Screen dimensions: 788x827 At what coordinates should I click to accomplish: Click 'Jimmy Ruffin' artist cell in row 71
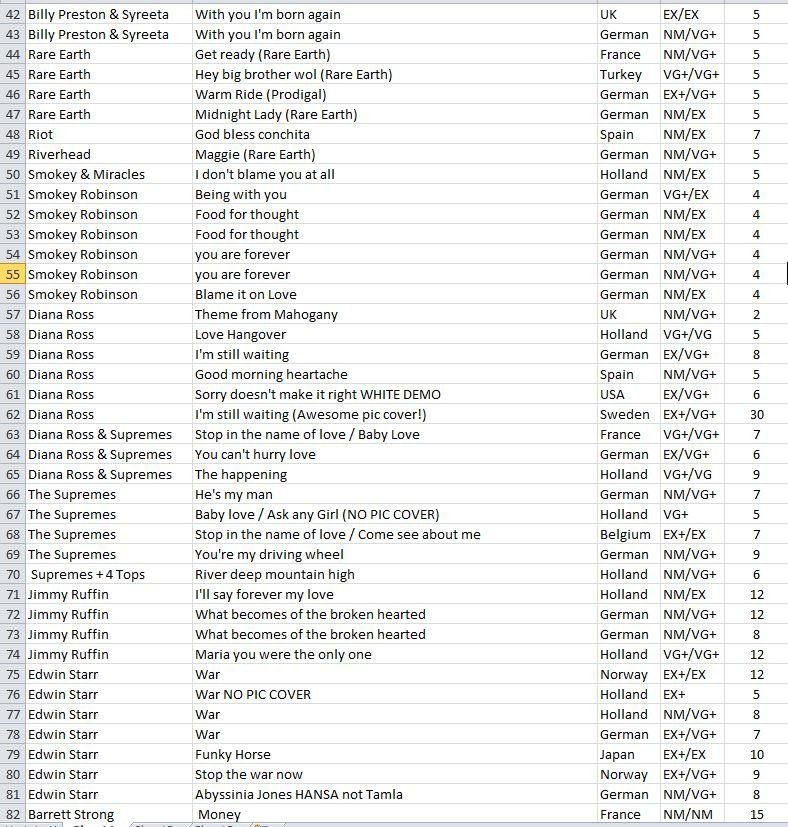[x=108, y=594]
